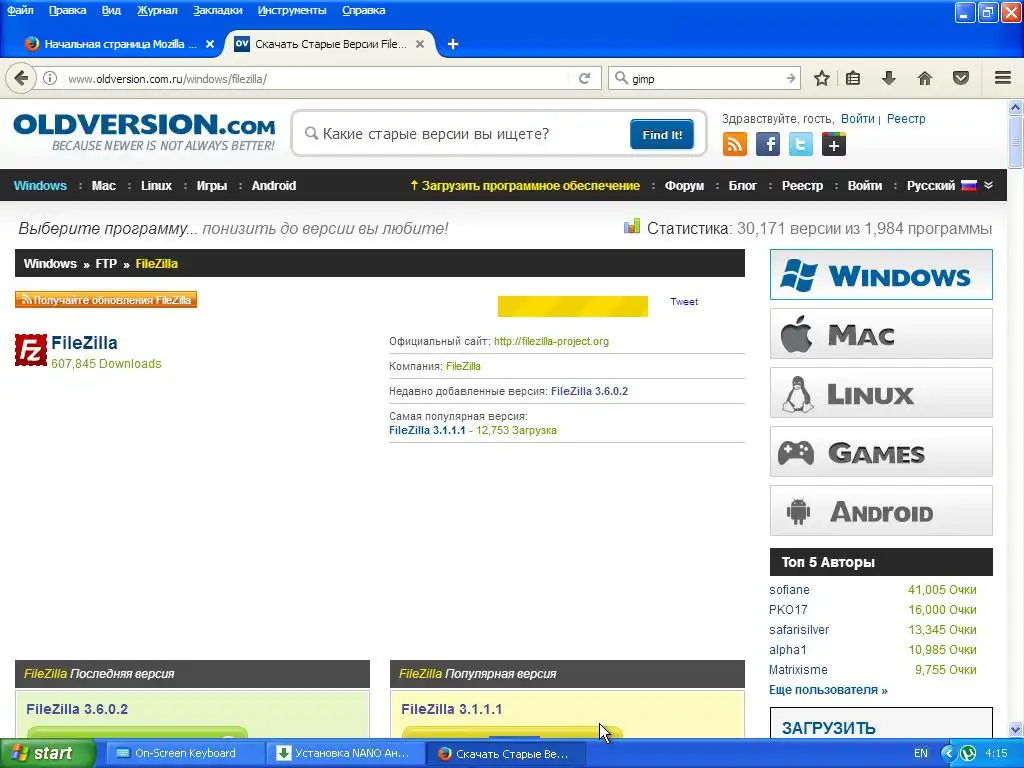Open the Facebook icon in header
The image size is (1024, 768).
point(768,144)
